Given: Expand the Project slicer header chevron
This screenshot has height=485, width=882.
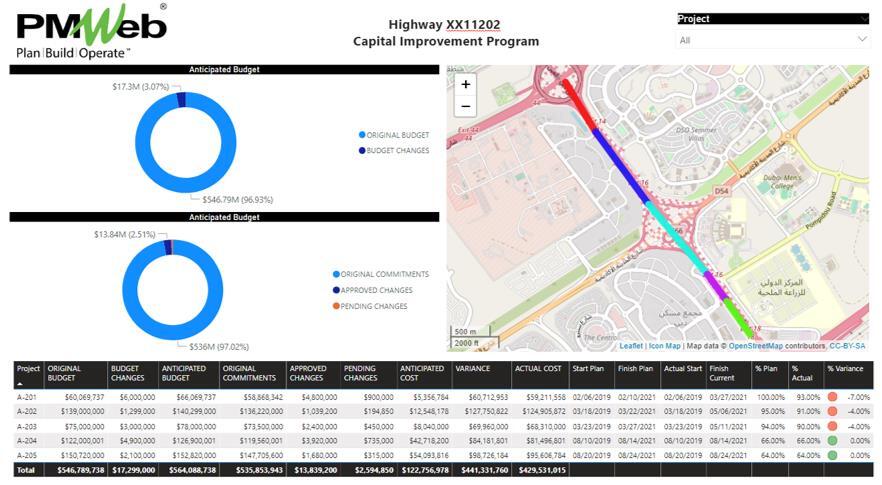Looking at the screenshot, I should 863,19.
